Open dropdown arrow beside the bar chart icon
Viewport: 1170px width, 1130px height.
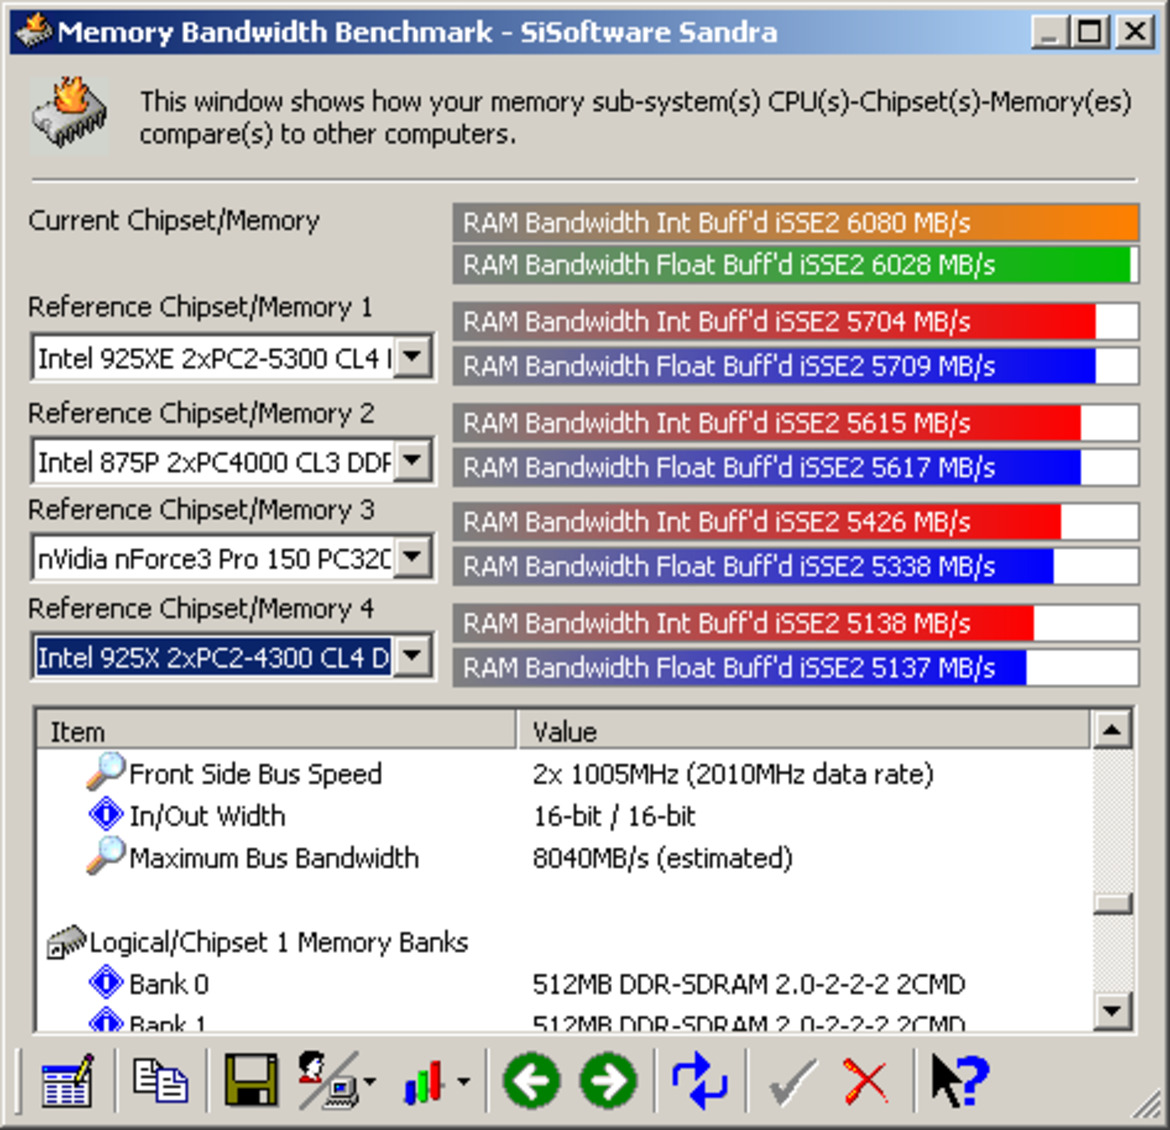click(463, 1081)
